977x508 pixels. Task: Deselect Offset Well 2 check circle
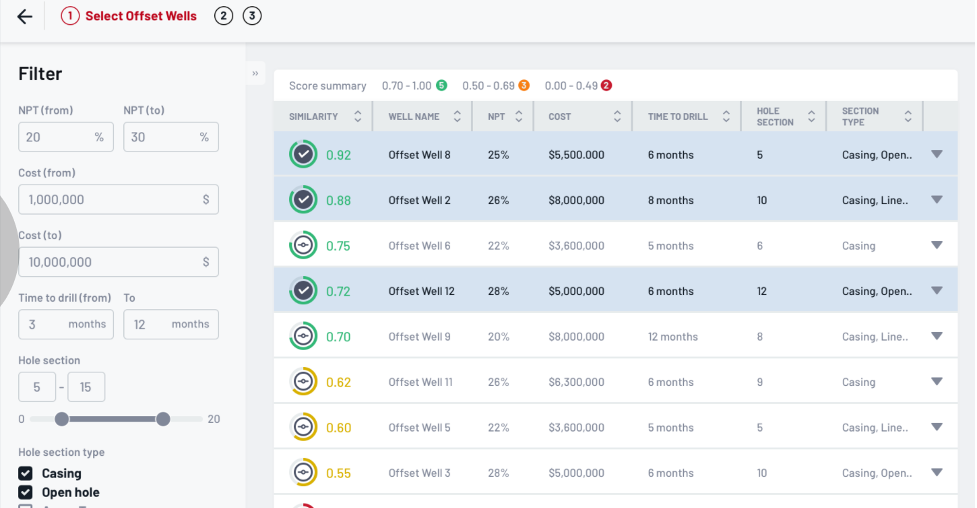[303, 200]
